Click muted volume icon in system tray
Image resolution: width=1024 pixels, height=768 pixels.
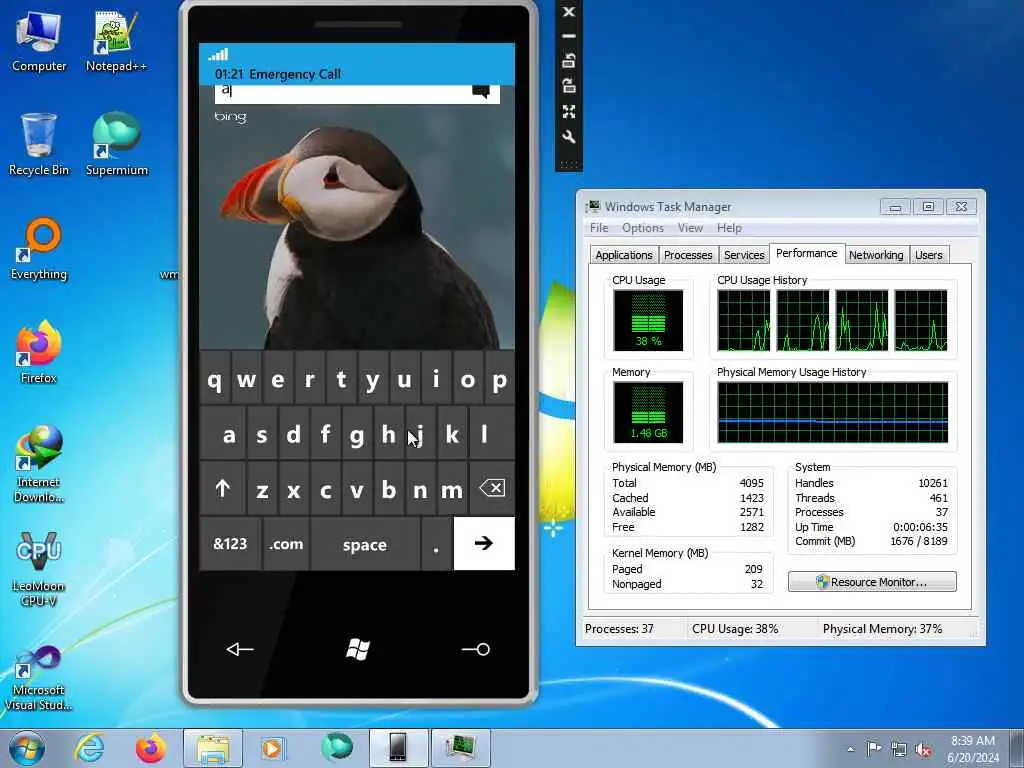pos(923,749)
